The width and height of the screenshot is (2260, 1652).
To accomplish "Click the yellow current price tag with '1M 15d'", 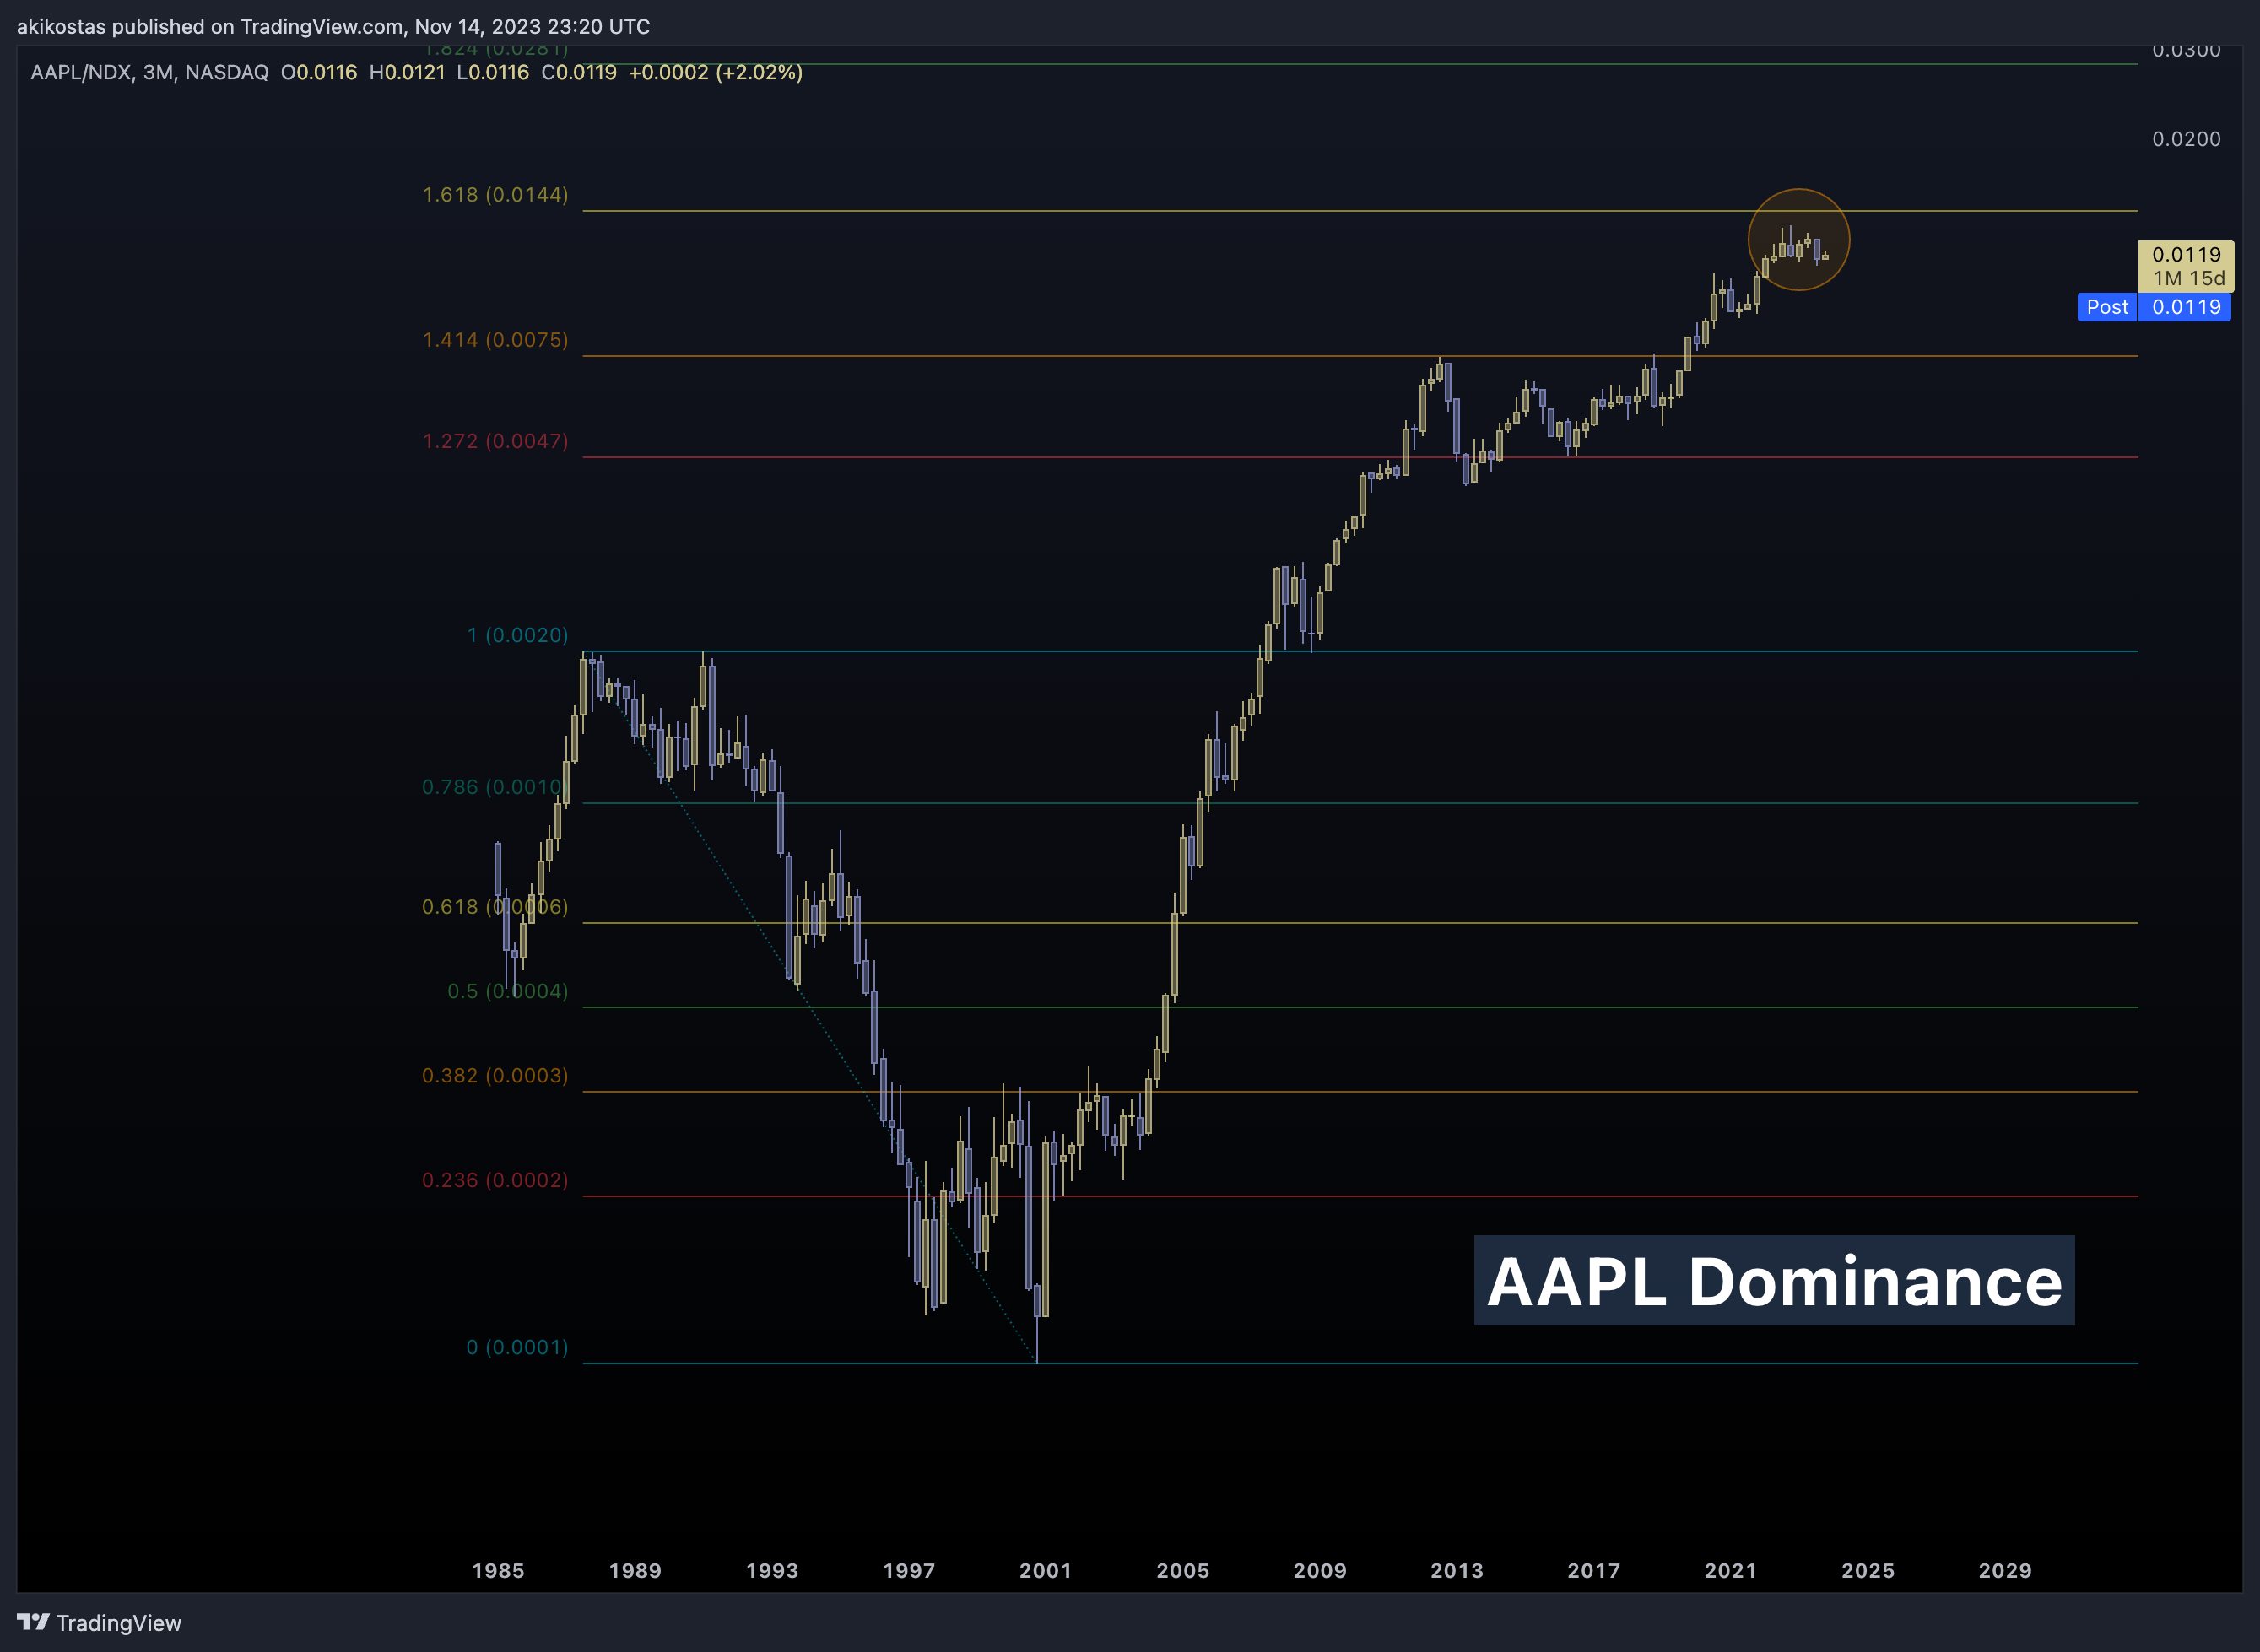I will click(2186, 266).
